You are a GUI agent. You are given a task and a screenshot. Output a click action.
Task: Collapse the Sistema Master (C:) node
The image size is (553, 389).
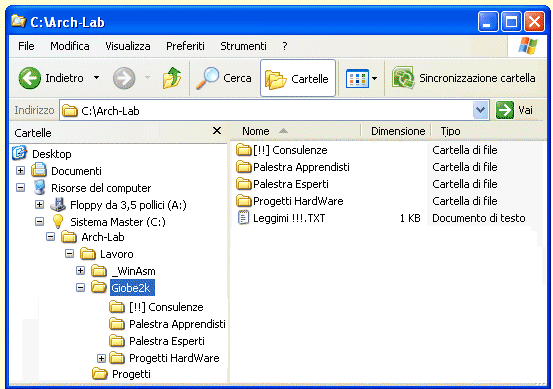pyautogui.click(x=40, y=221)
